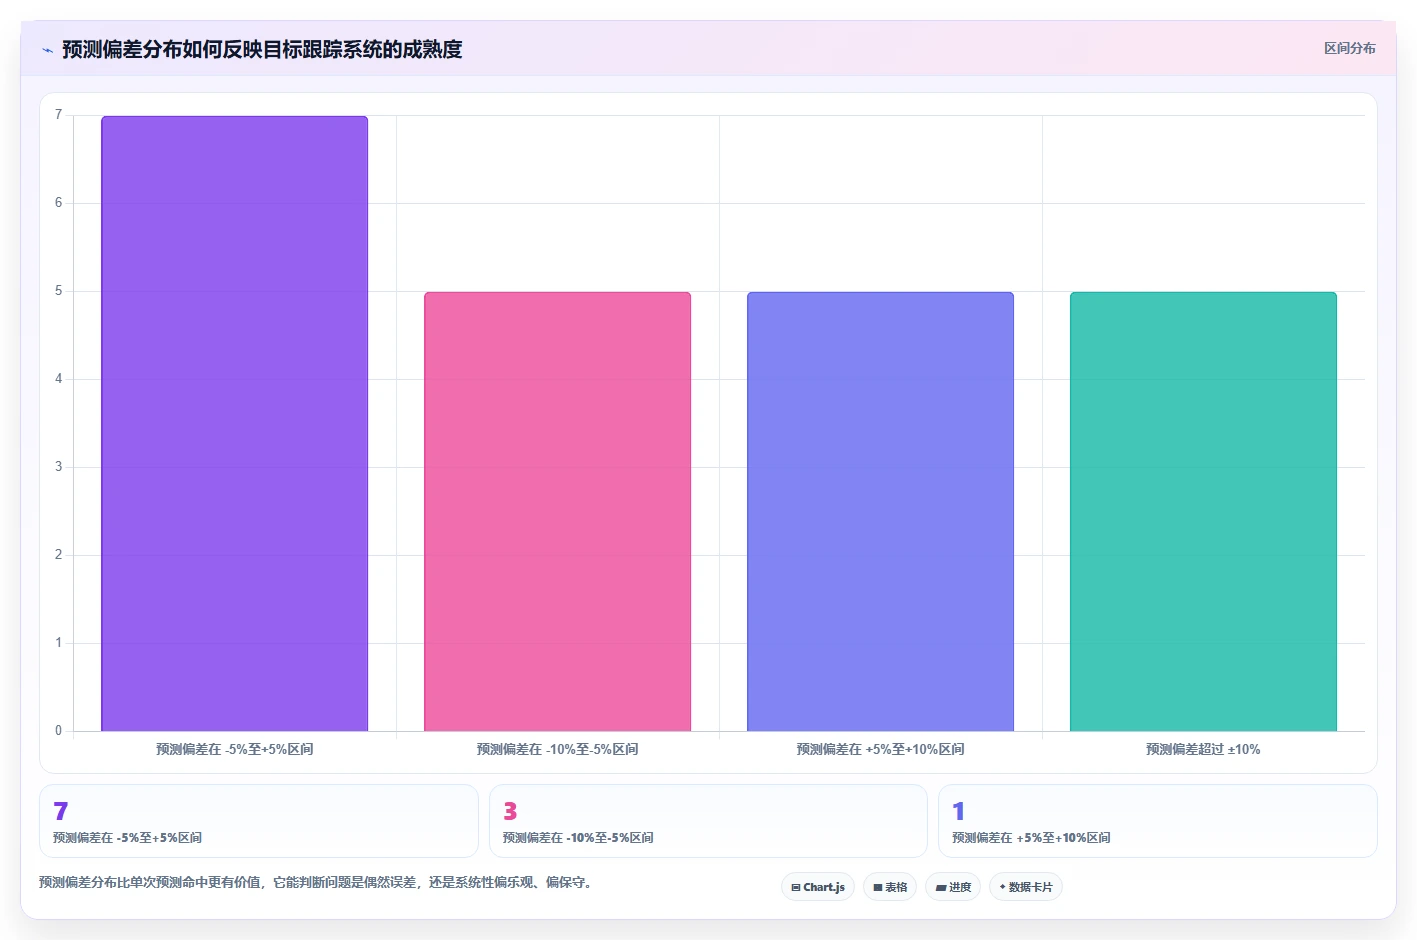Open the stat card showing 3
Viewport: 1417px width, 940px height.
(x=708, y=821)
